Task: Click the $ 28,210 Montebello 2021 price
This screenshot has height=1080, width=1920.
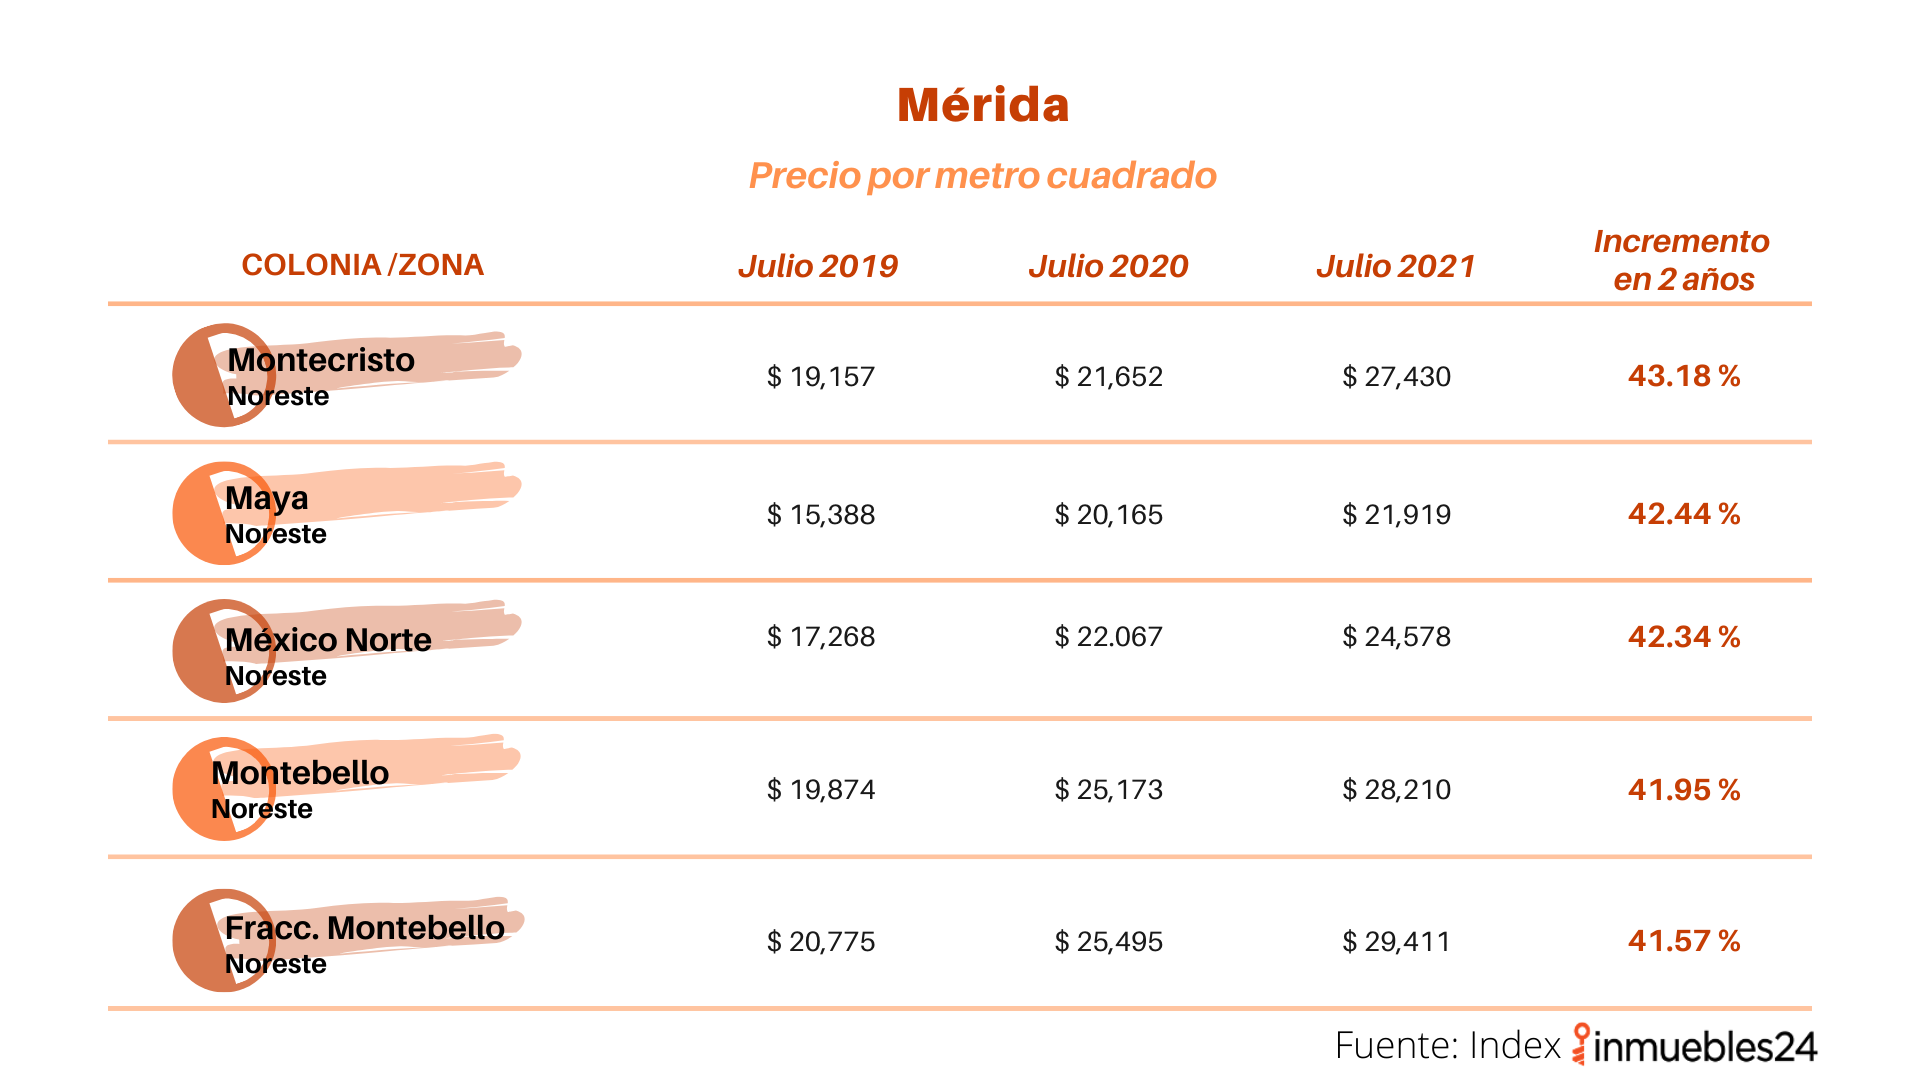Action: (x=1397, y=790)
